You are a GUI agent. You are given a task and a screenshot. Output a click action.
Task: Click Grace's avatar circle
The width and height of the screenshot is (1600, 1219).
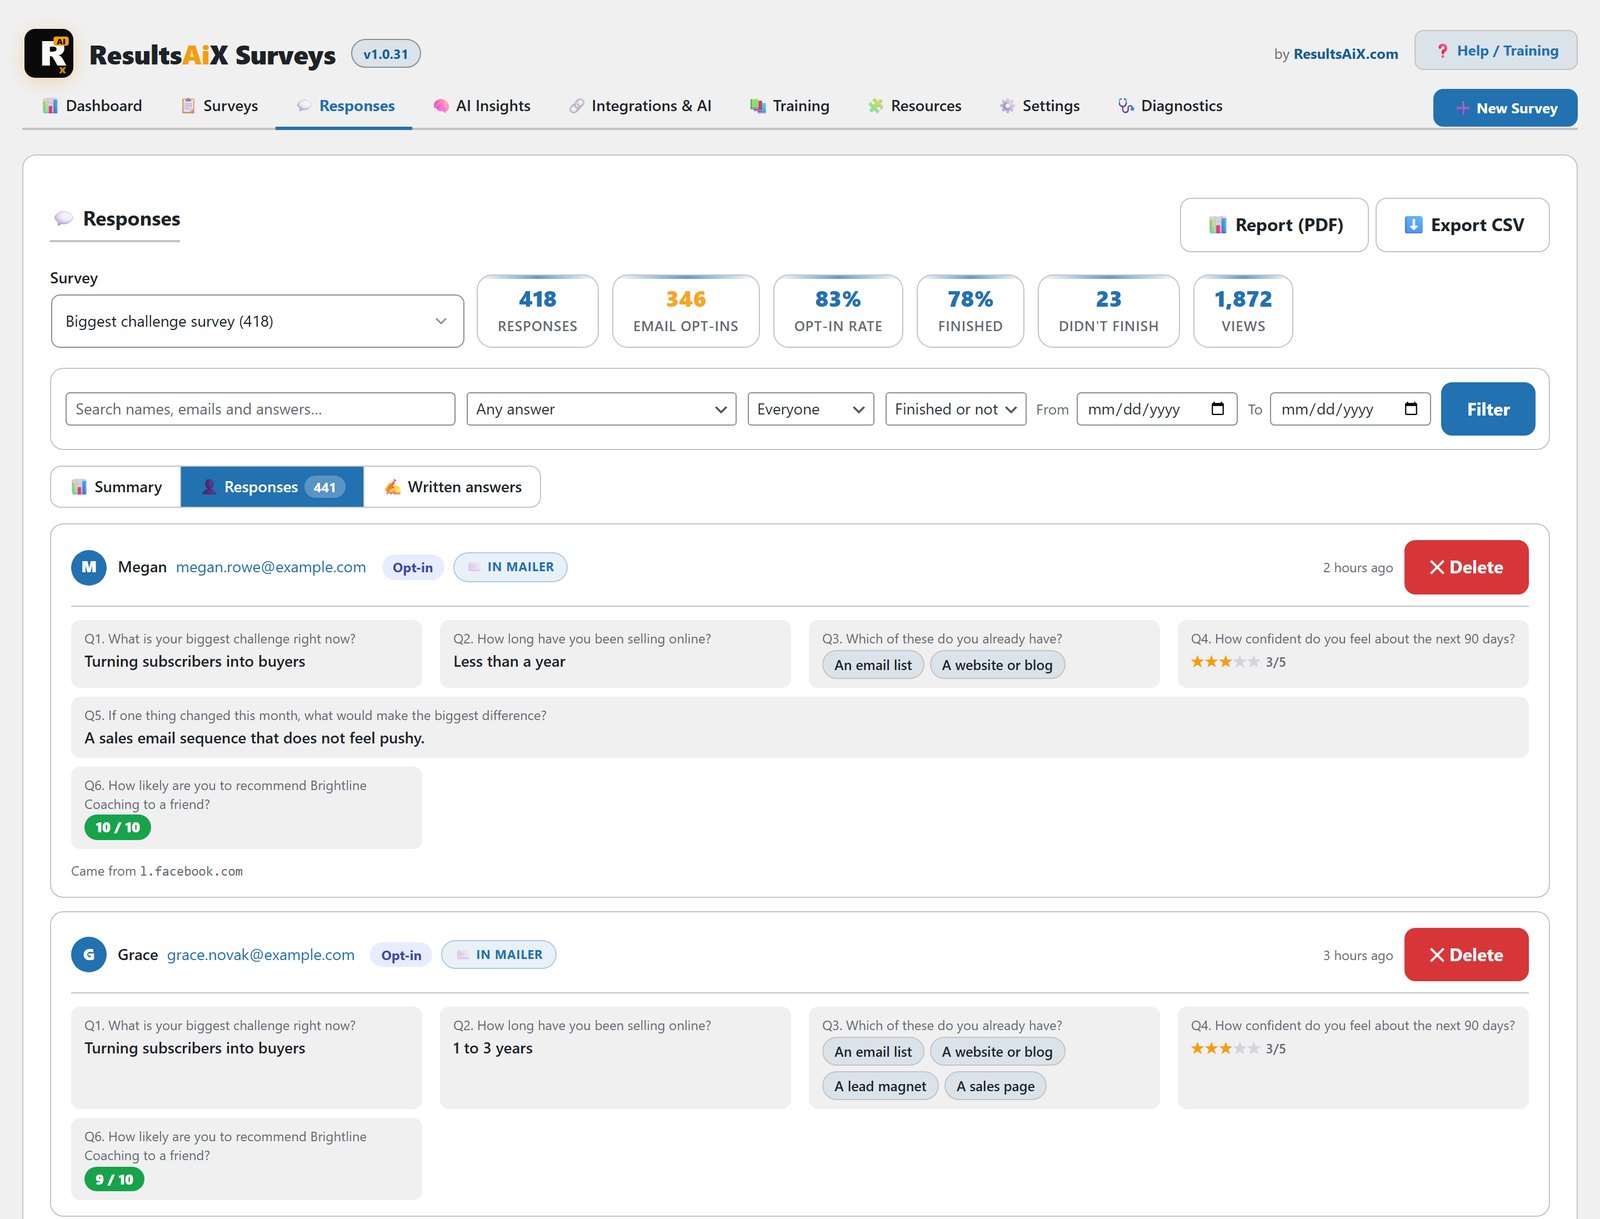pyautogui.click(x=89, y=954)
